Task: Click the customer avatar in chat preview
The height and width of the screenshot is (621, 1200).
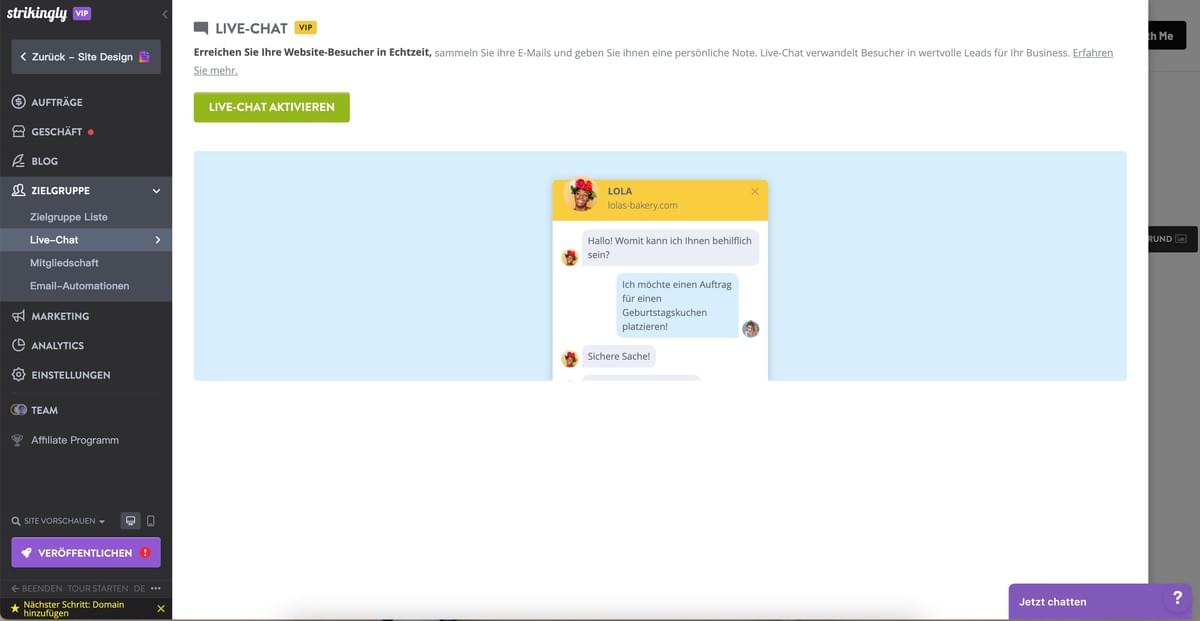Action: tap(751, 329)
